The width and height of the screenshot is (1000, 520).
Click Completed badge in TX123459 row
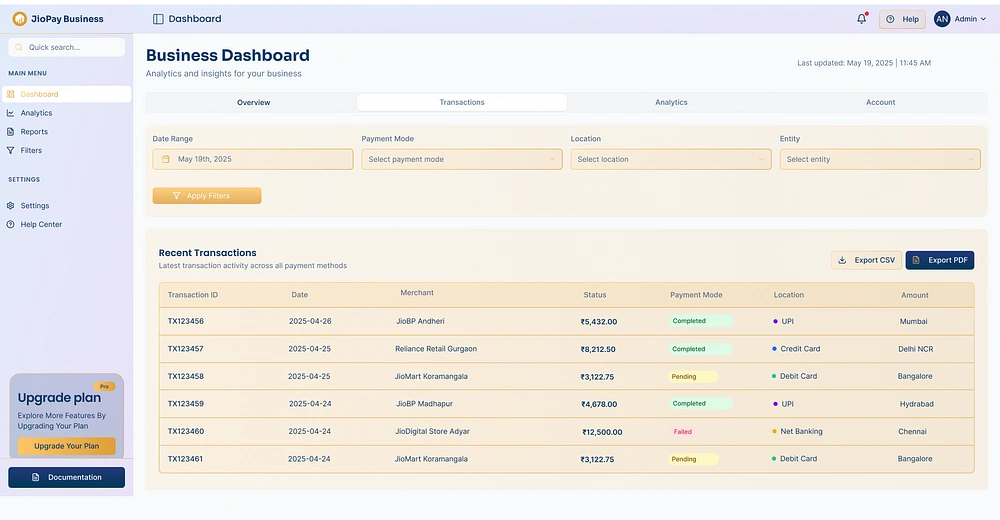(x=700, y=404)
